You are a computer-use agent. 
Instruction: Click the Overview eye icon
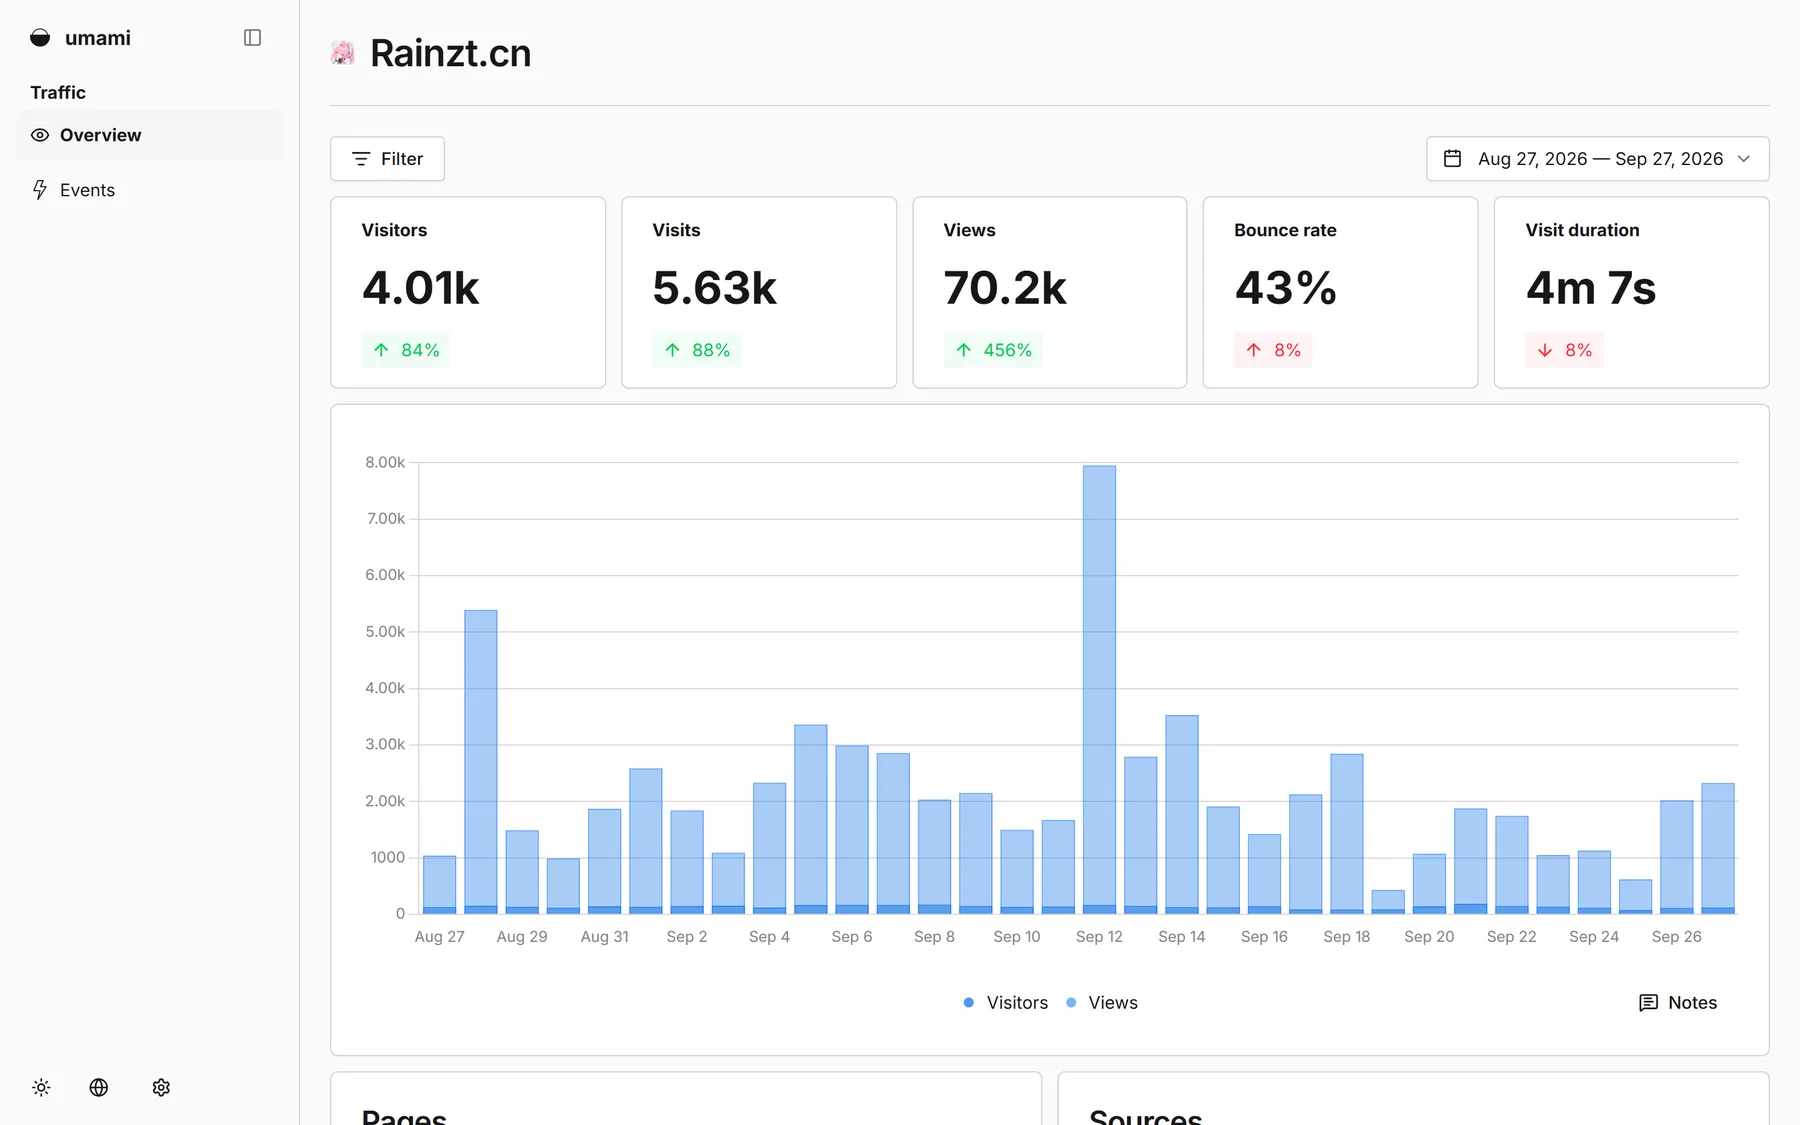click(x=40, y=135)
